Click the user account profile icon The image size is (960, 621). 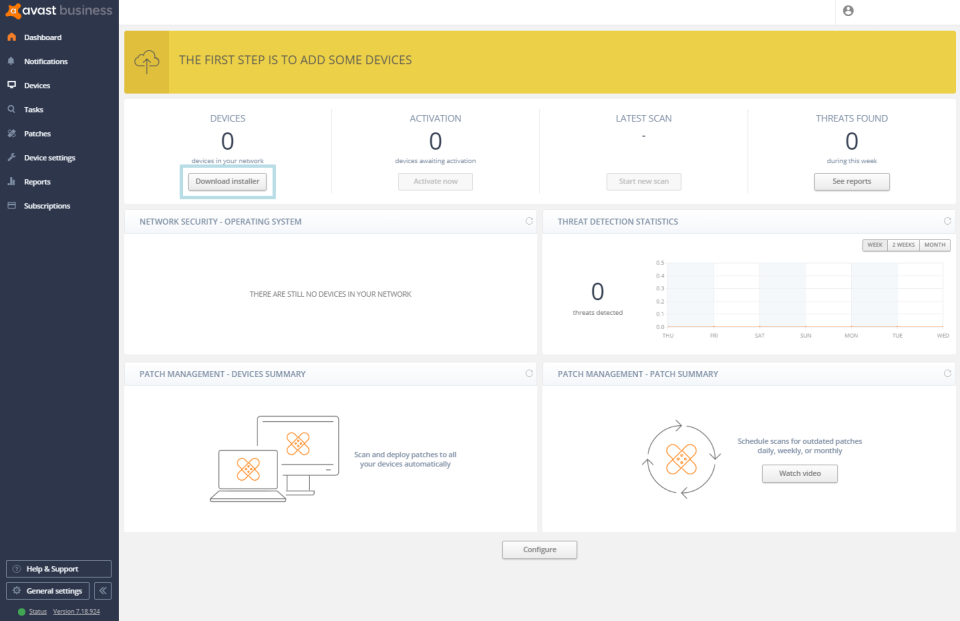(849, 11)
